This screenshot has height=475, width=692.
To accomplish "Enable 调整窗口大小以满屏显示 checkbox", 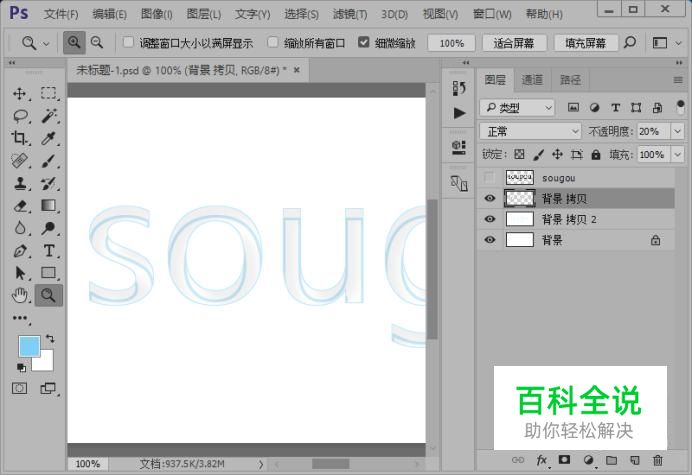I will pyautogui.click(x=128, y=42).
